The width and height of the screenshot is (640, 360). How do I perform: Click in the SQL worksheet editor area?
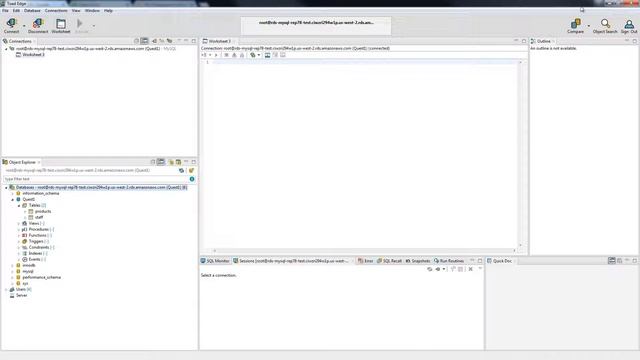[364, 153]
